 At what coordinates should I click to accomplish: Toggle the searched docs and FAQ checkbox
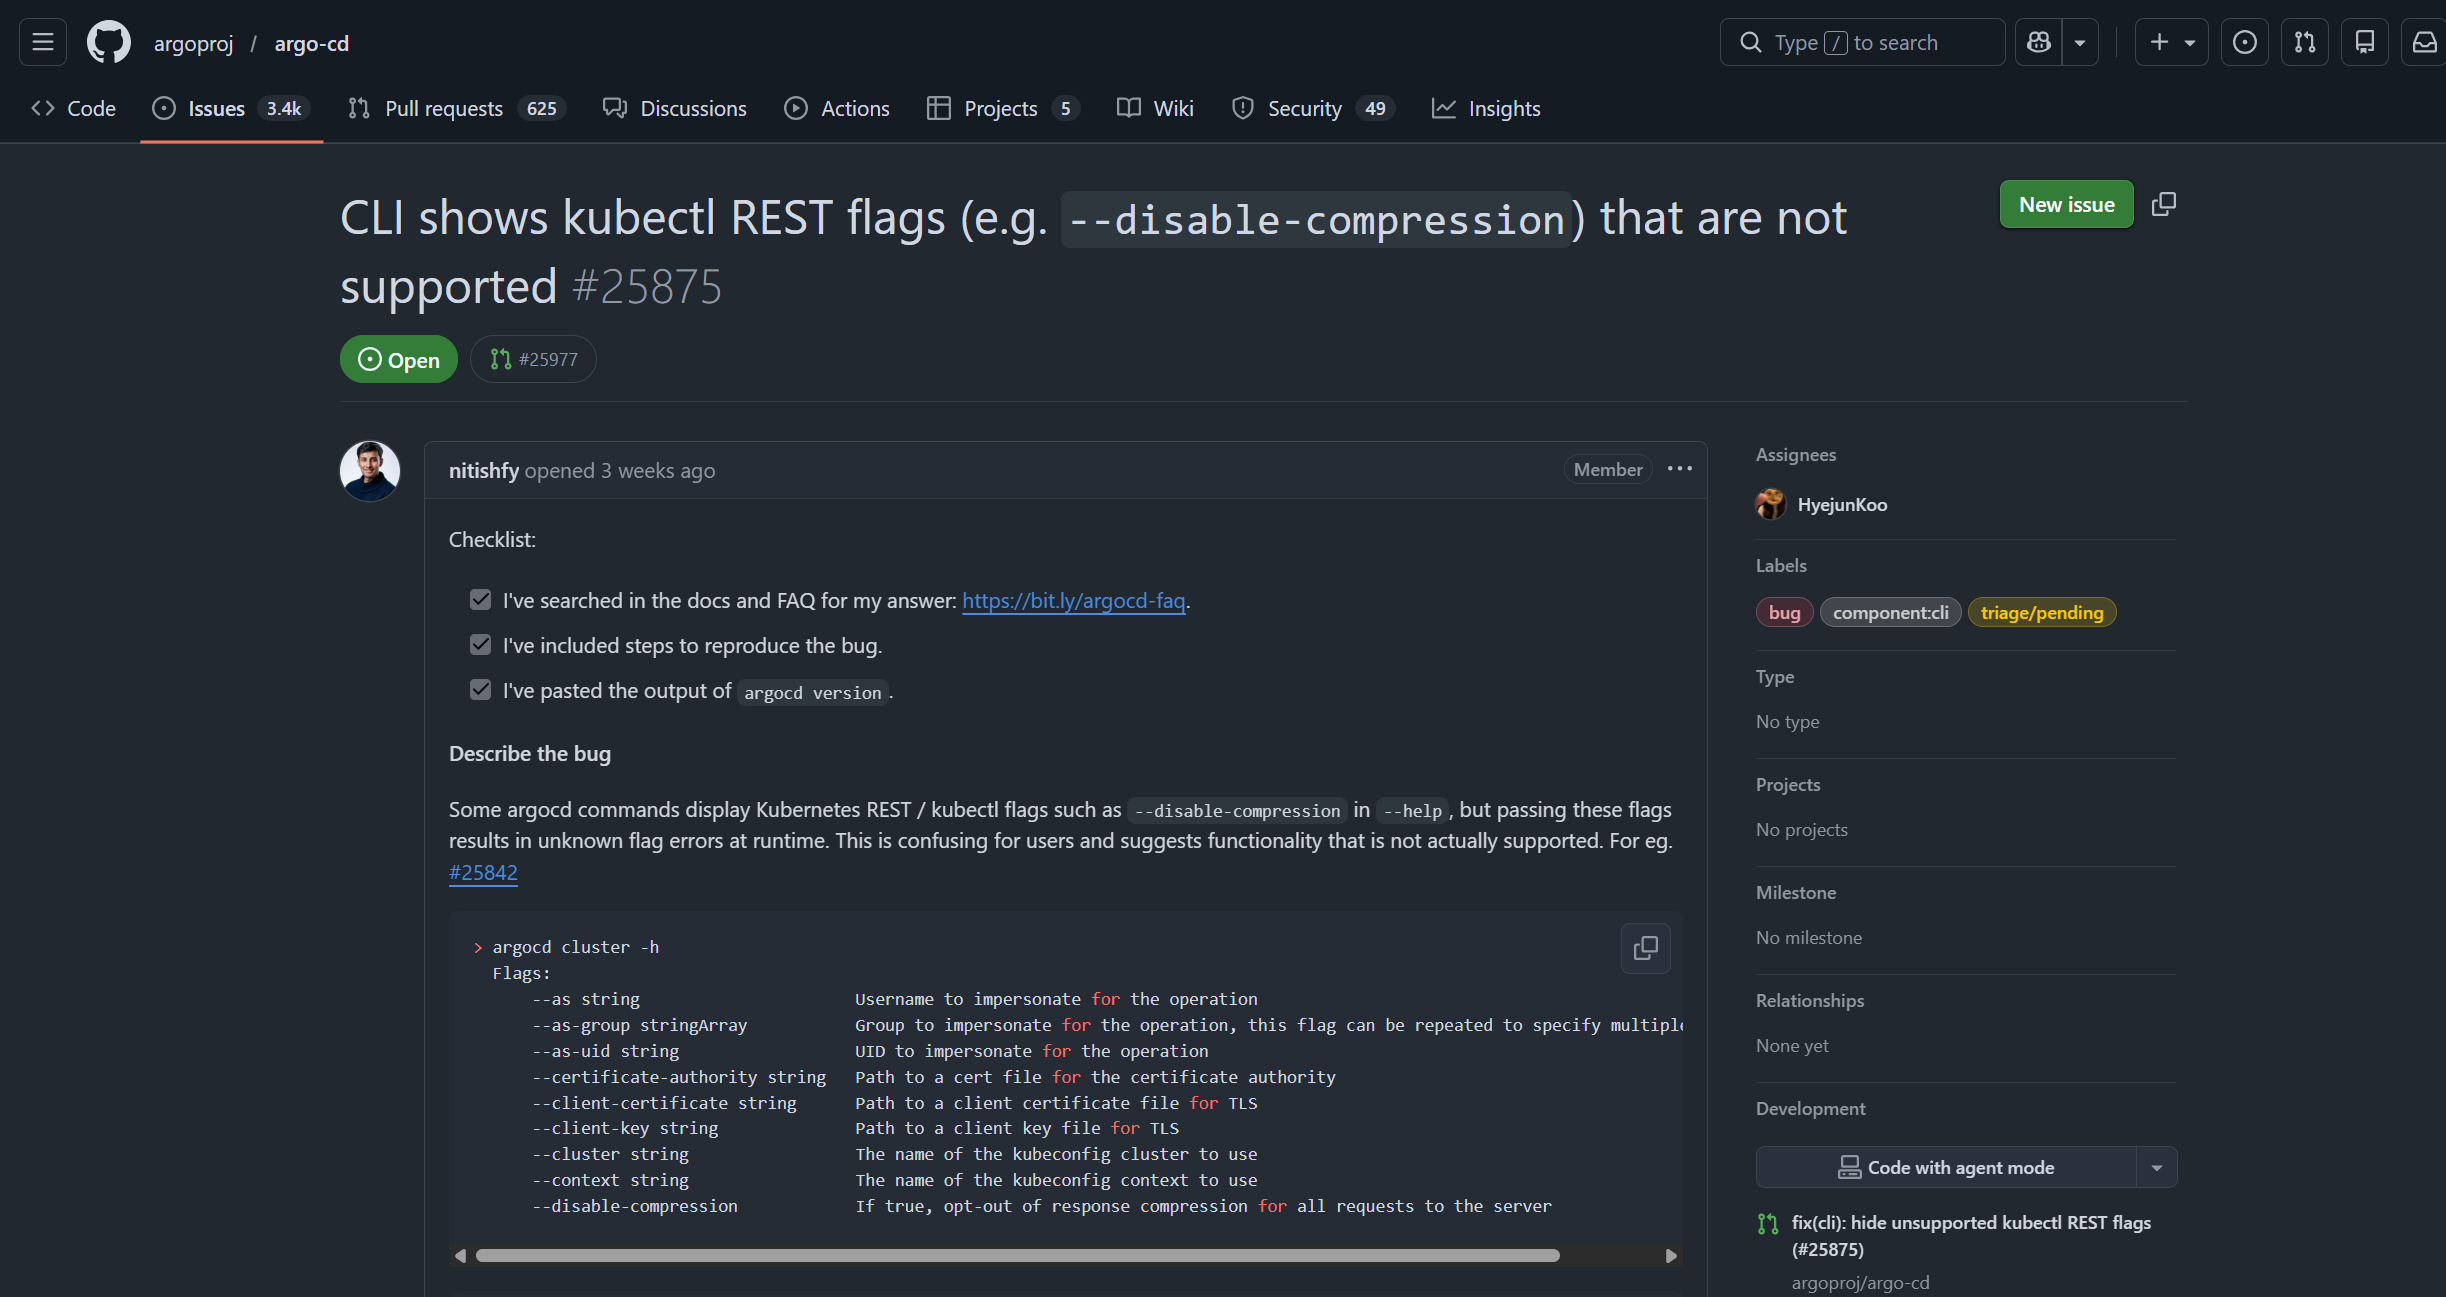[481, 600]
